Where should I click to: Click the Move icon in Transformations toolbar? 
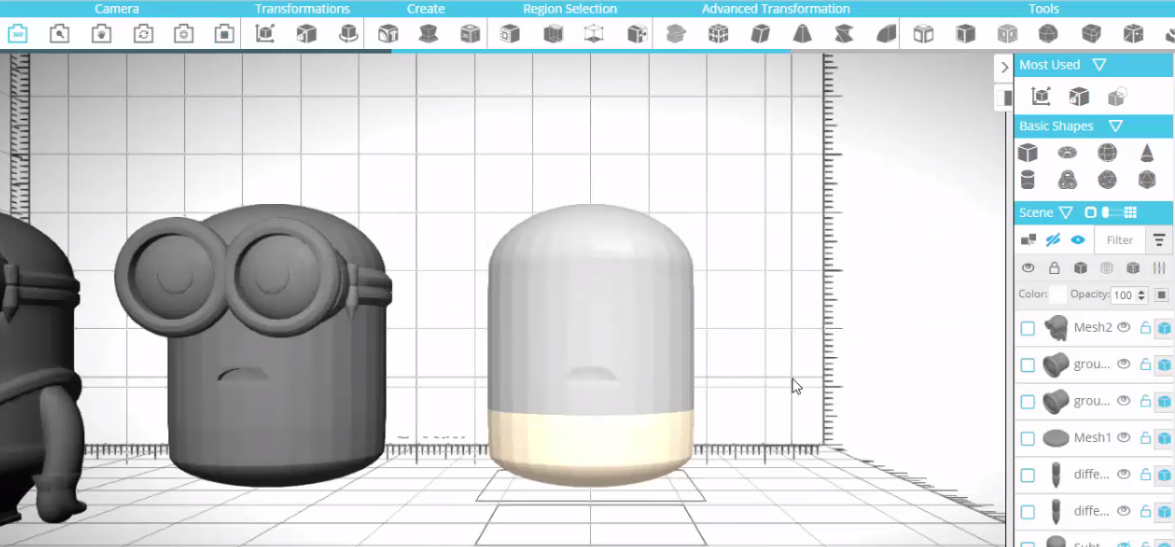[264, 34]
